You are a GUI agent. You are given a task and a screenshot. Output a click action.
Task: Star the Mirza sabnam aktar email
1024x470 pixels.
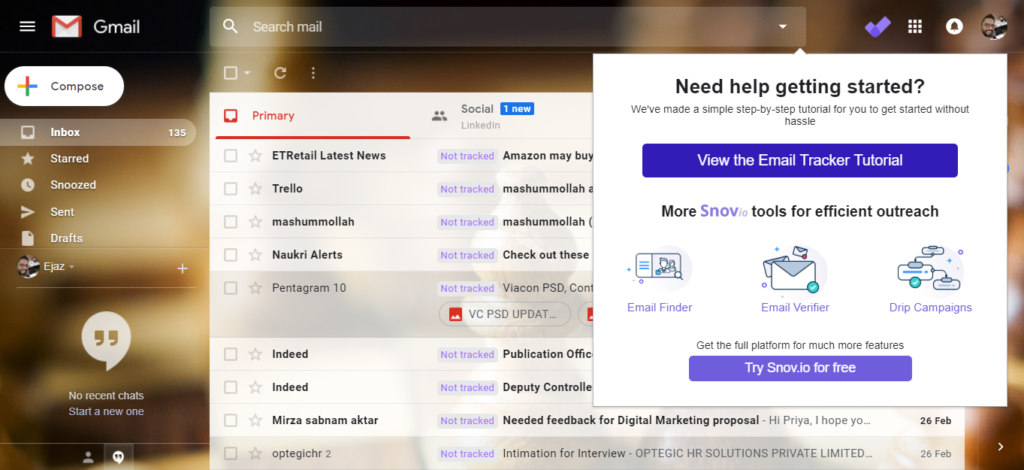pos(255,420)
